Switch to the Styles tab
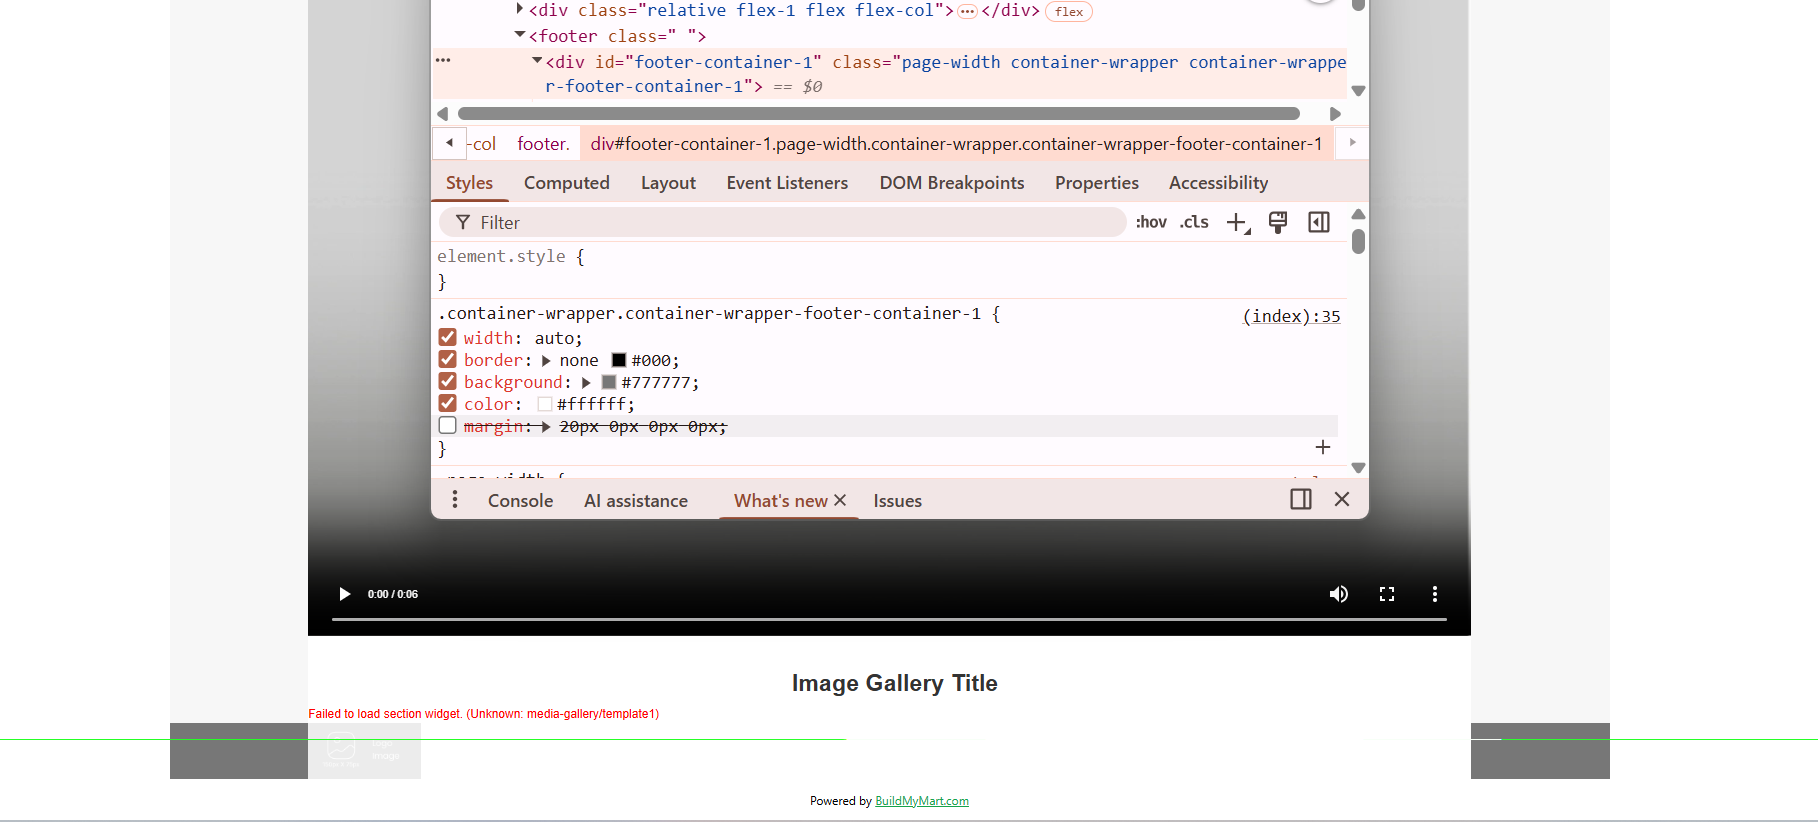 coord(469,183)
